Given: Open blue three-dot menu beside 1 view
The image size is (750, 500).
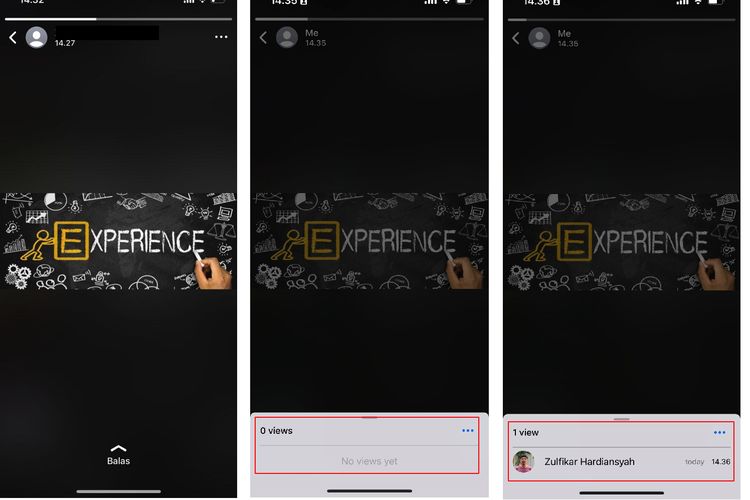Looking at the screenshot, I should click(719, 433).
